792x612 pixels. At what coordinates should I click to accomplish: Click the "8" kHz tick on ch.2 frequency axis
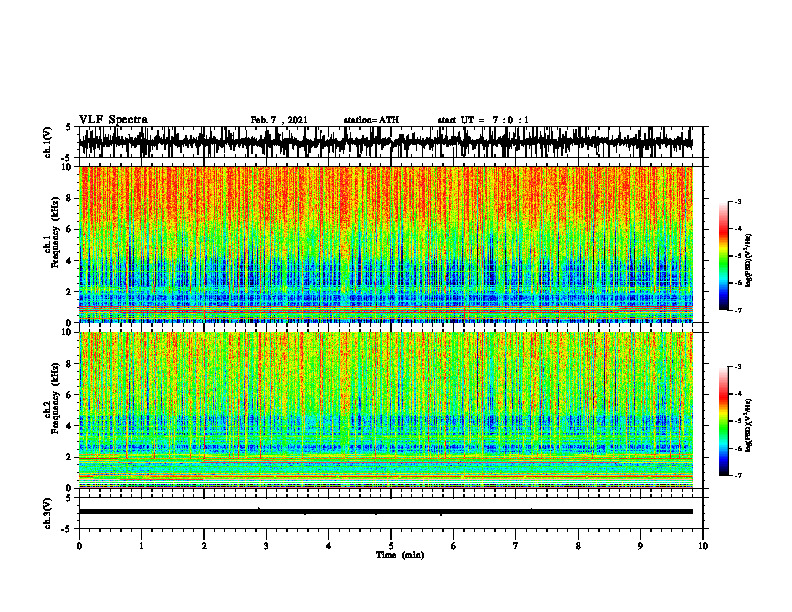pos(69,364)
